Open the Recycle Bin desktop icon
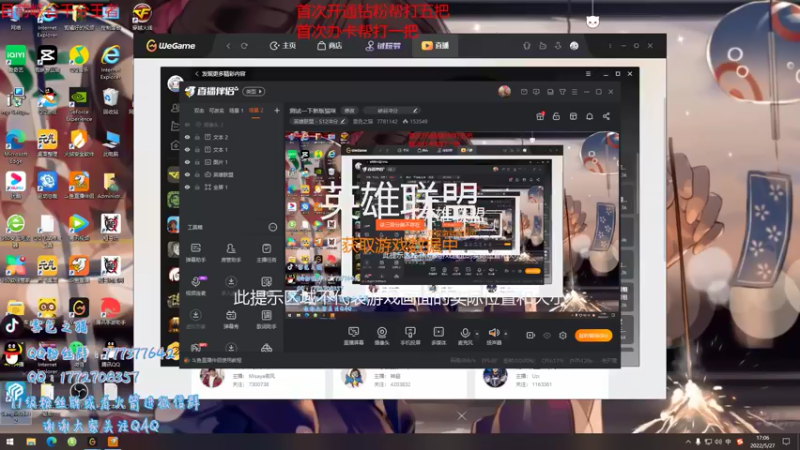 tap(110, 101)
